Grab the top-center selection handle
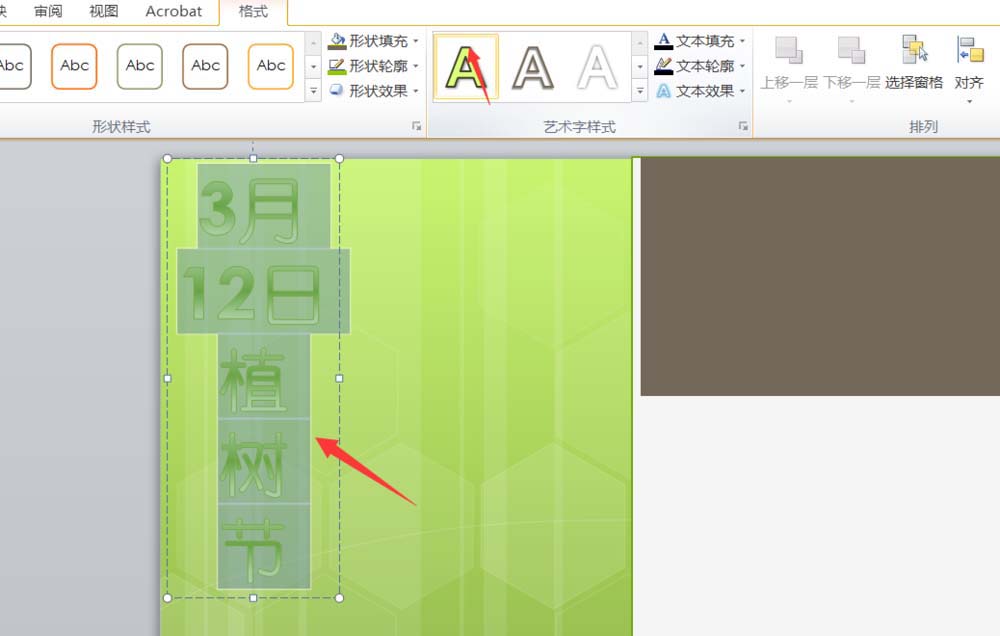Viewport: 1000px width, 636px height. [x=253, y=158]
